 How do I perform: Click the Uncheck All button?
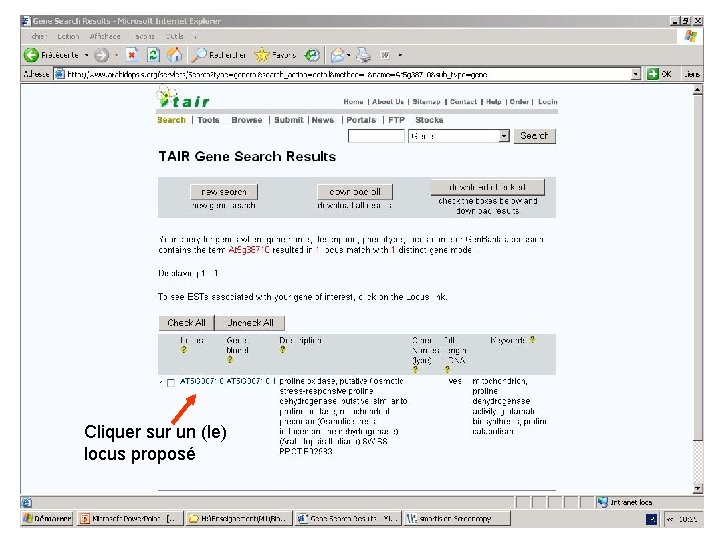(x=250, y=323)
